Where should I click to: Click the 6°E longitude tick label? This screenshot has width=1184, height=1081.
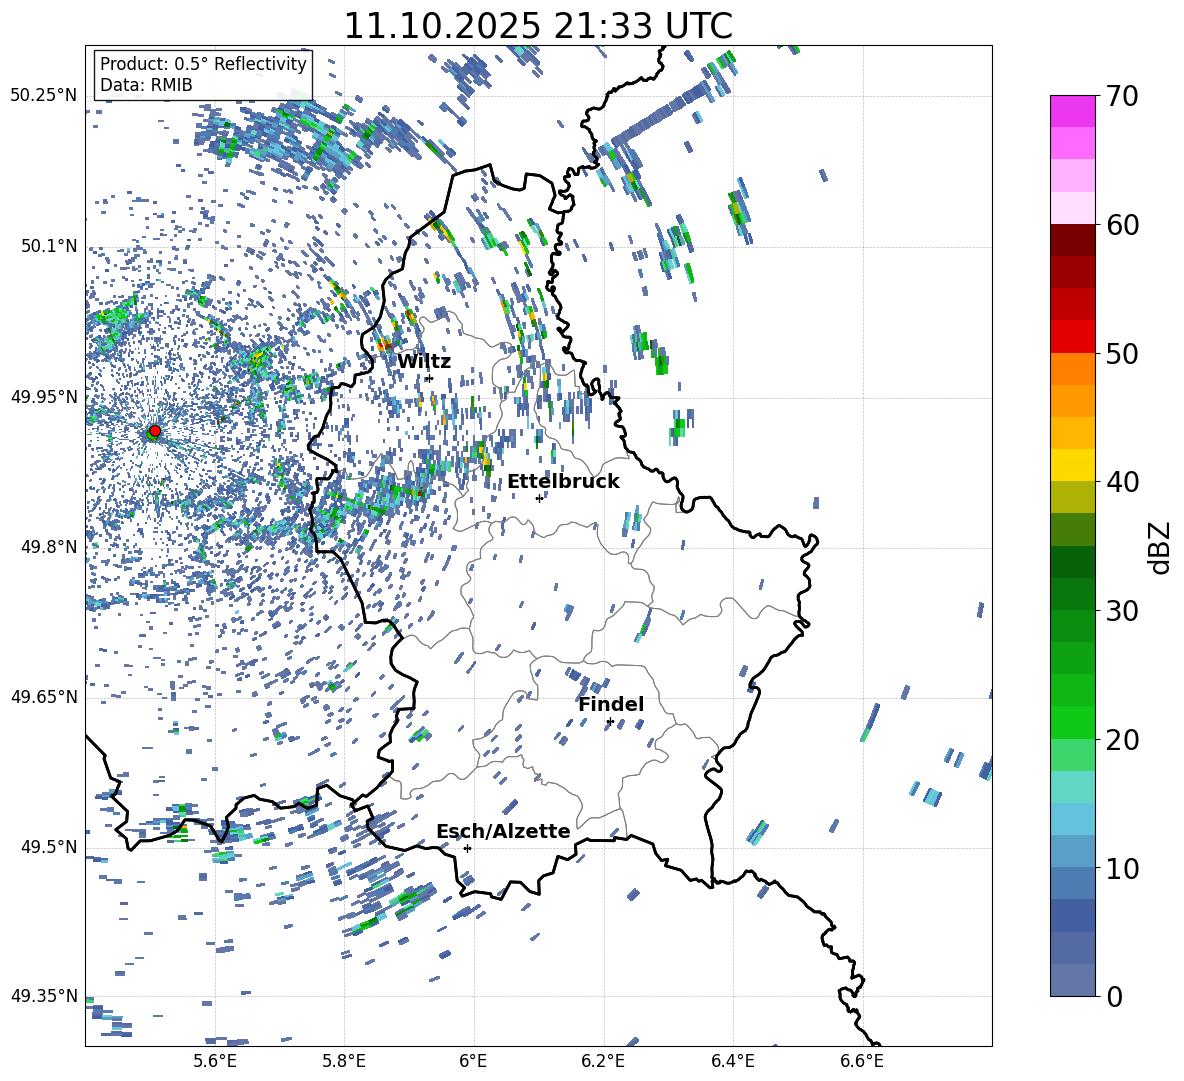tap(473, 1060)
